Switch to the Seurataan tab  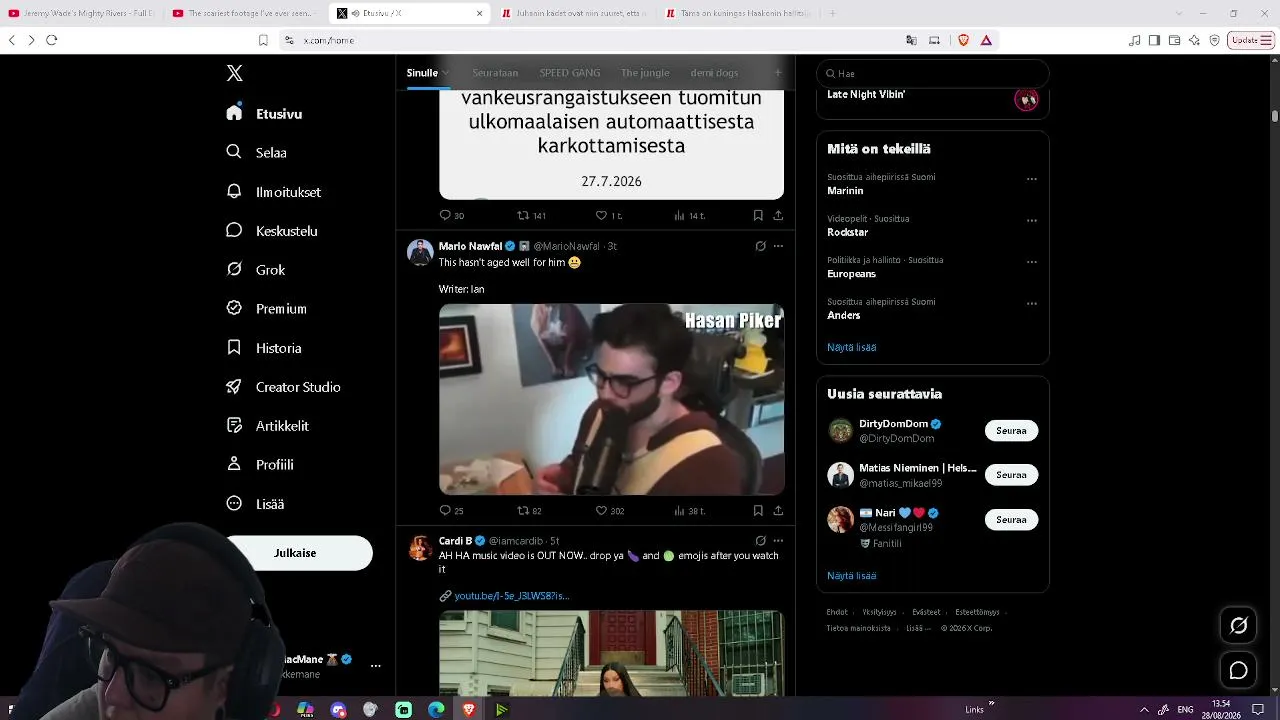(495, 73)
